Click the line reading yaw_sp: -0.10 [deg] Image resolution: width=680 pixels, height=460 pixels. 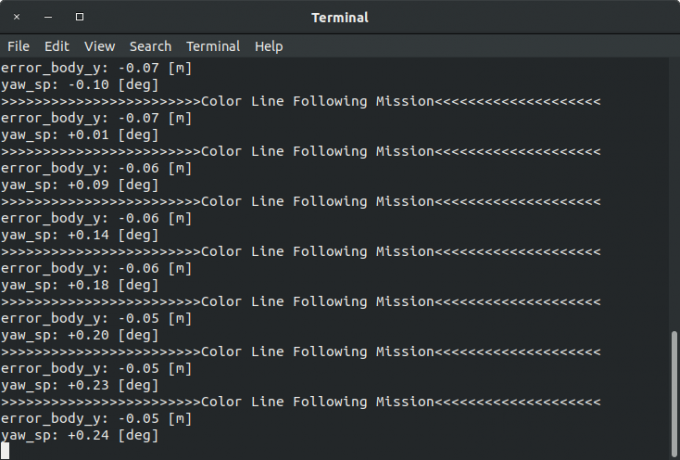click(x=80, y=85)
